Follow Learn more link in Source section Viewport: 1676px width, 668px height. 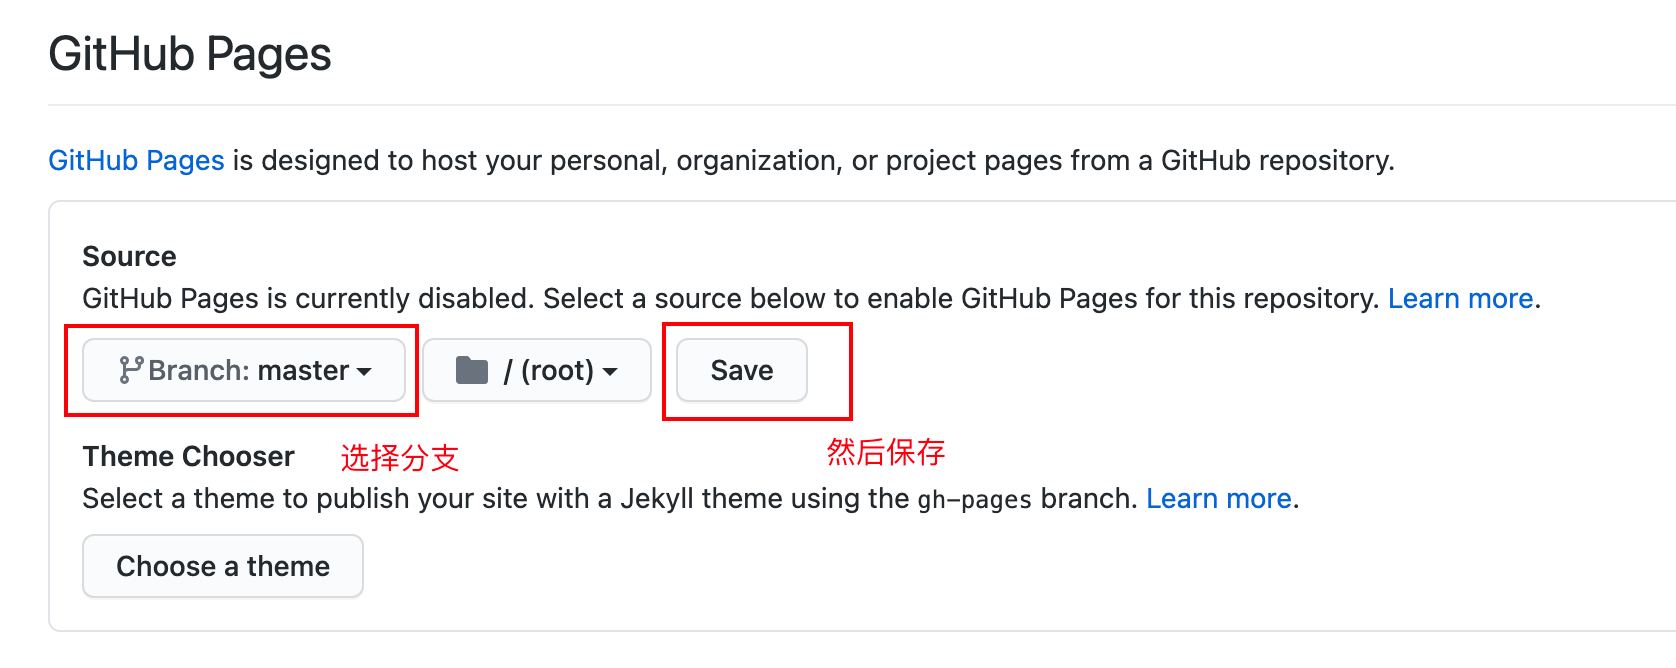tap(1460, 298)
